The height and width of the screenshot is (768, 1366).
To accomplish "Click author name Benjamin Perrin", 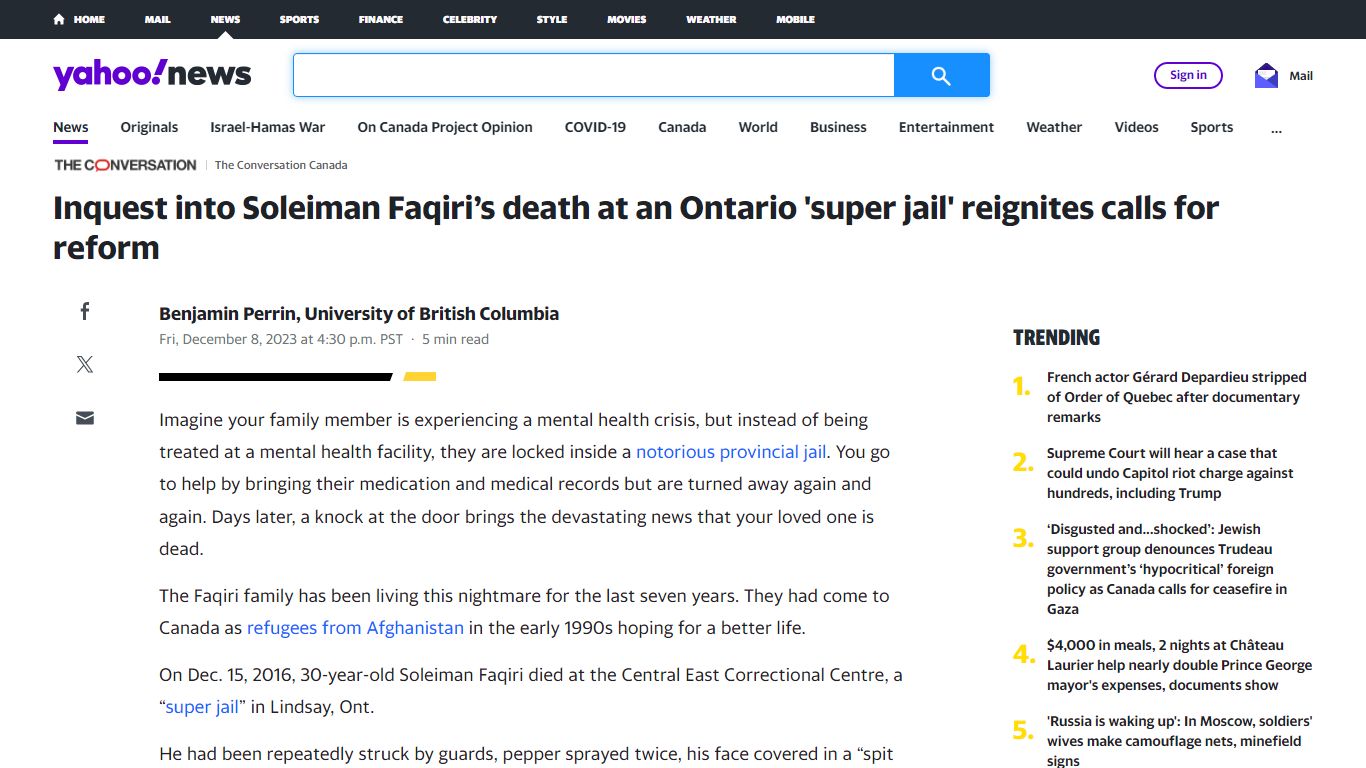I will pyautogui.click(x=359, y=314).
